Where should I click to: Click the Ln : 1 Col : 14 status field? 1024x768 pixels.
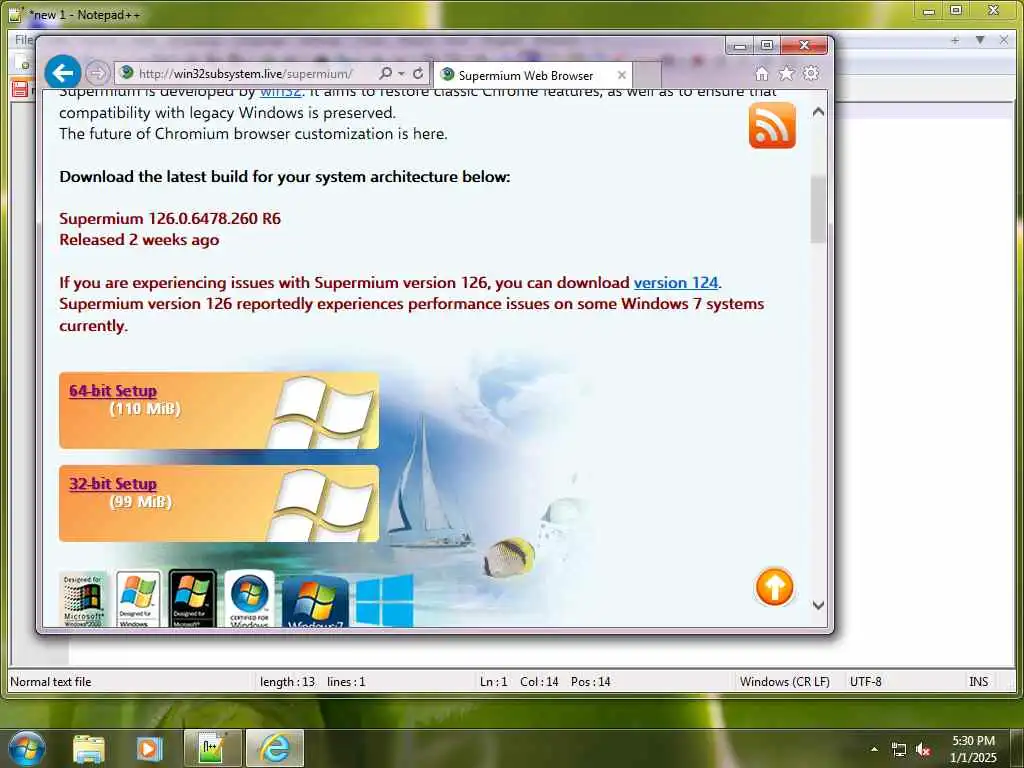click(545, 682)
